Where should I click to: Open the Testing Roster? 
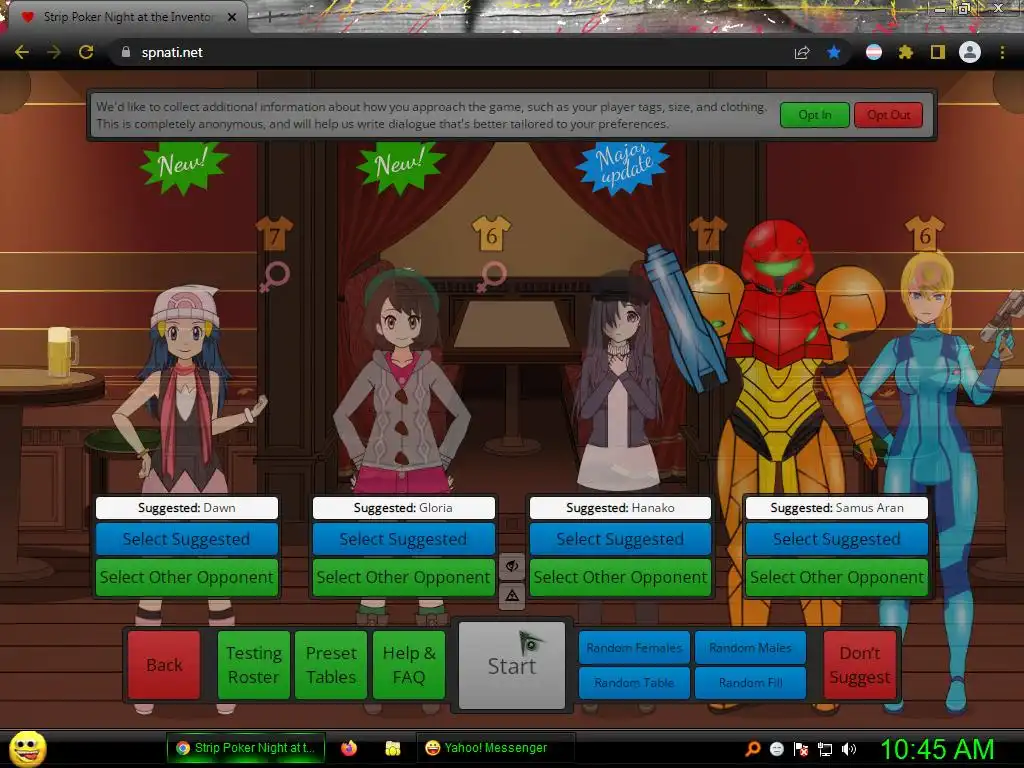click(x=253, y=665)
